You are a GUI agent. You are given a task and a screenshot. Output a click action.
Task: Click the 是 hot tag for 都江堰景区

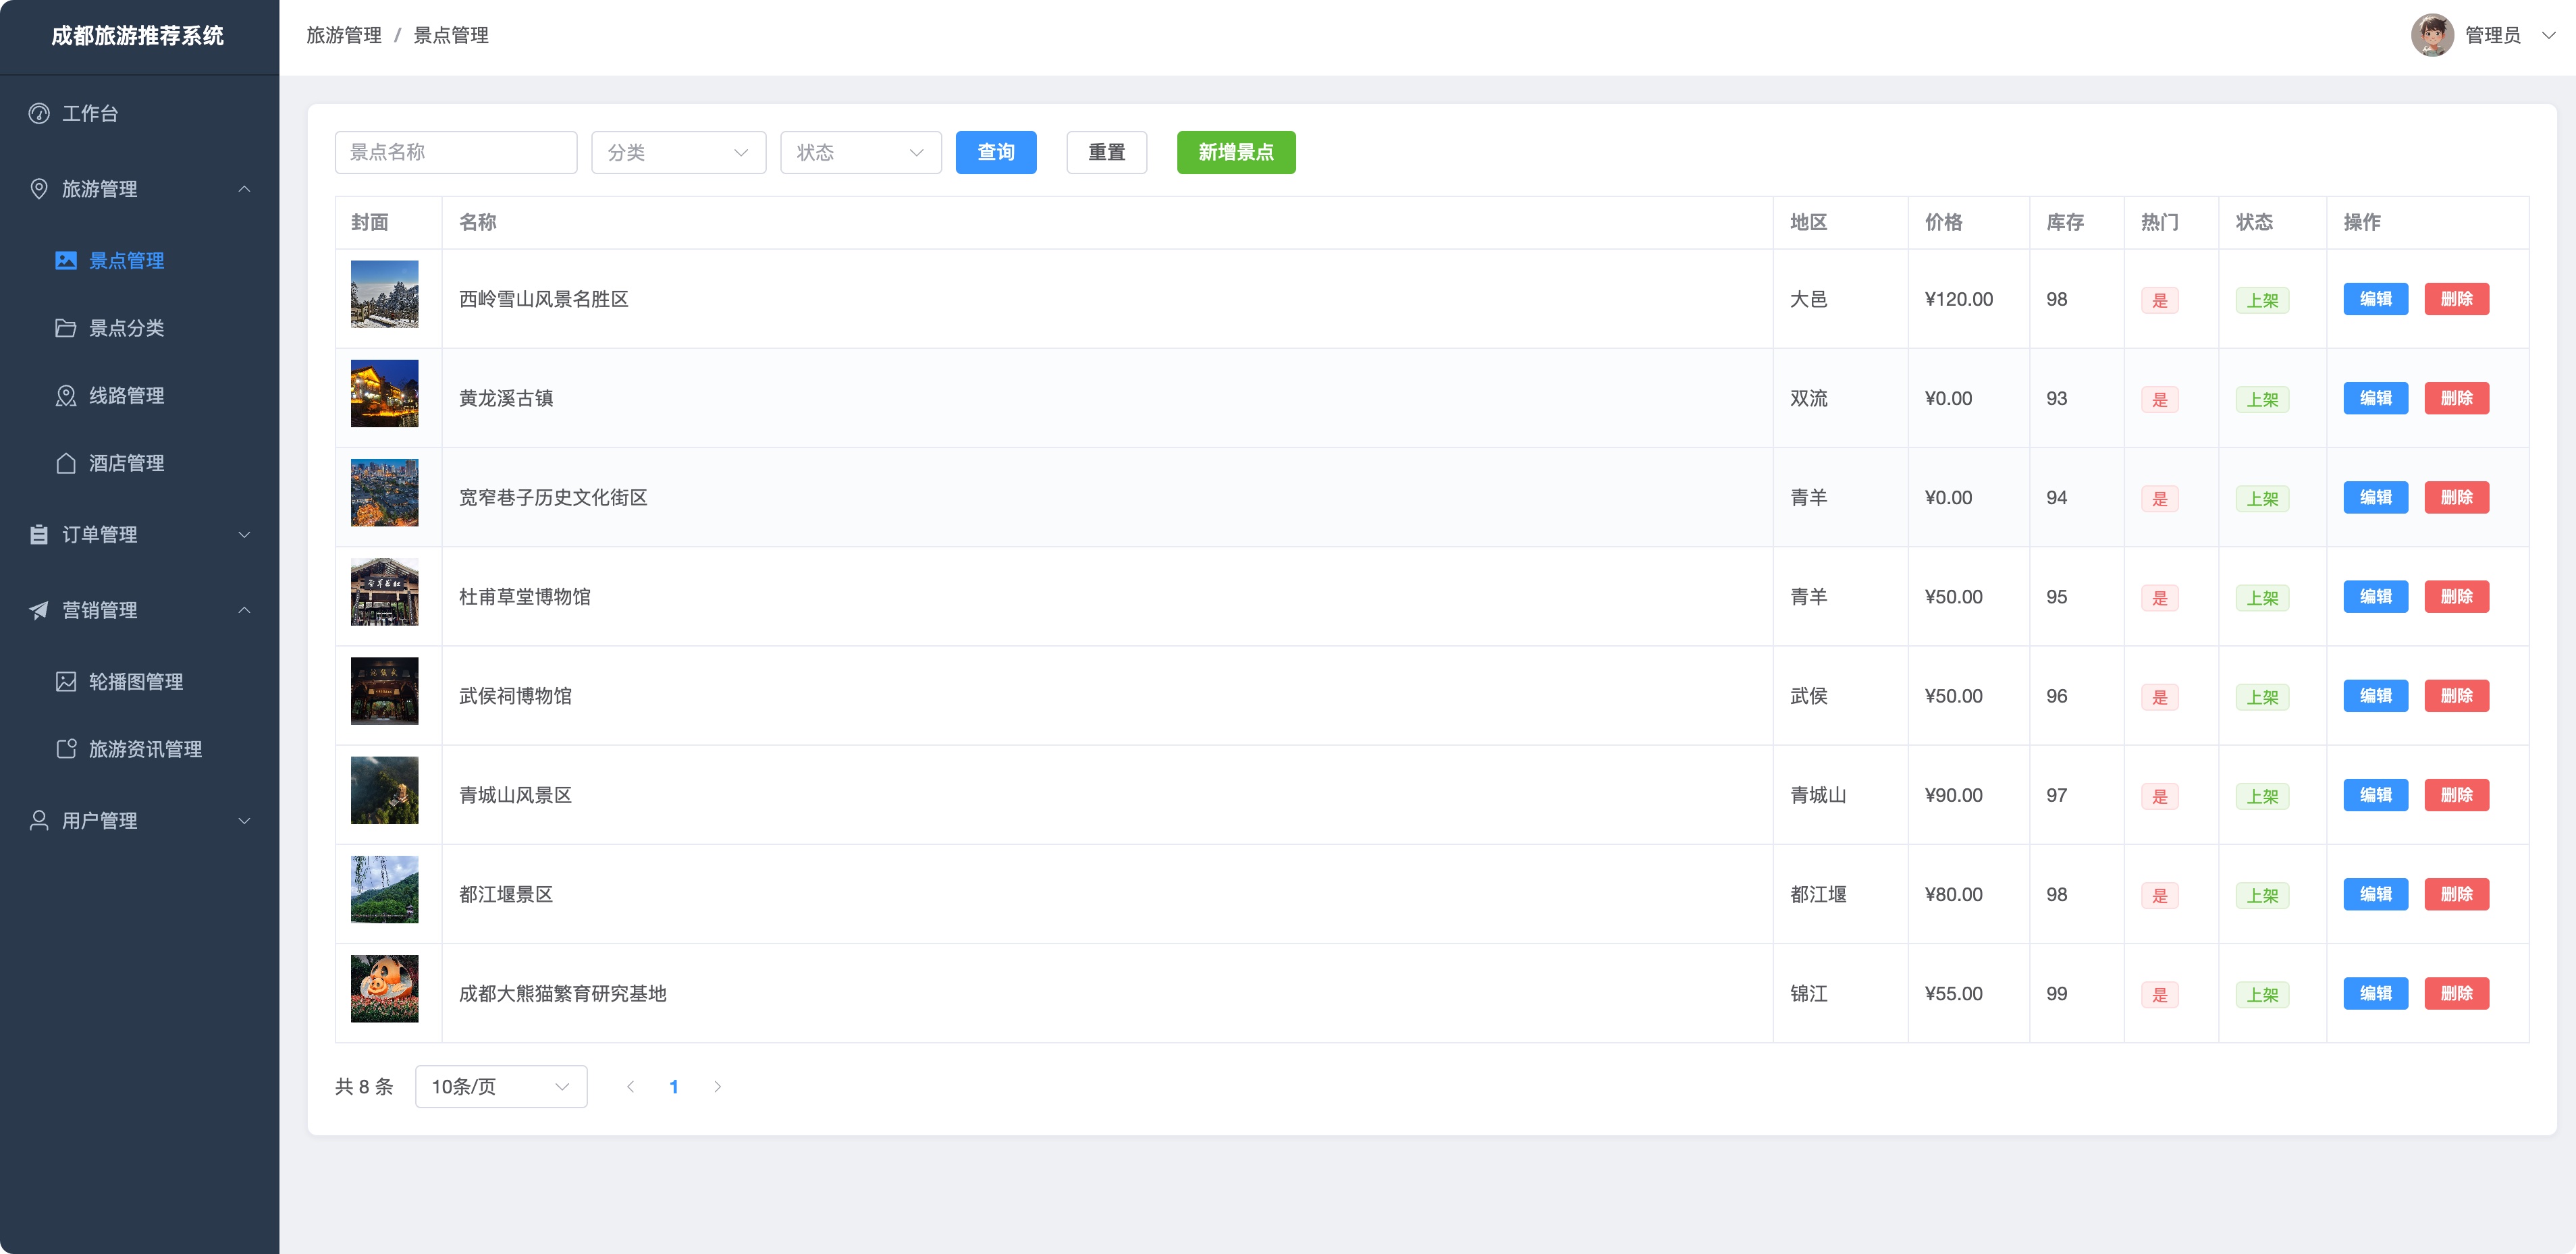(2159, 895)
